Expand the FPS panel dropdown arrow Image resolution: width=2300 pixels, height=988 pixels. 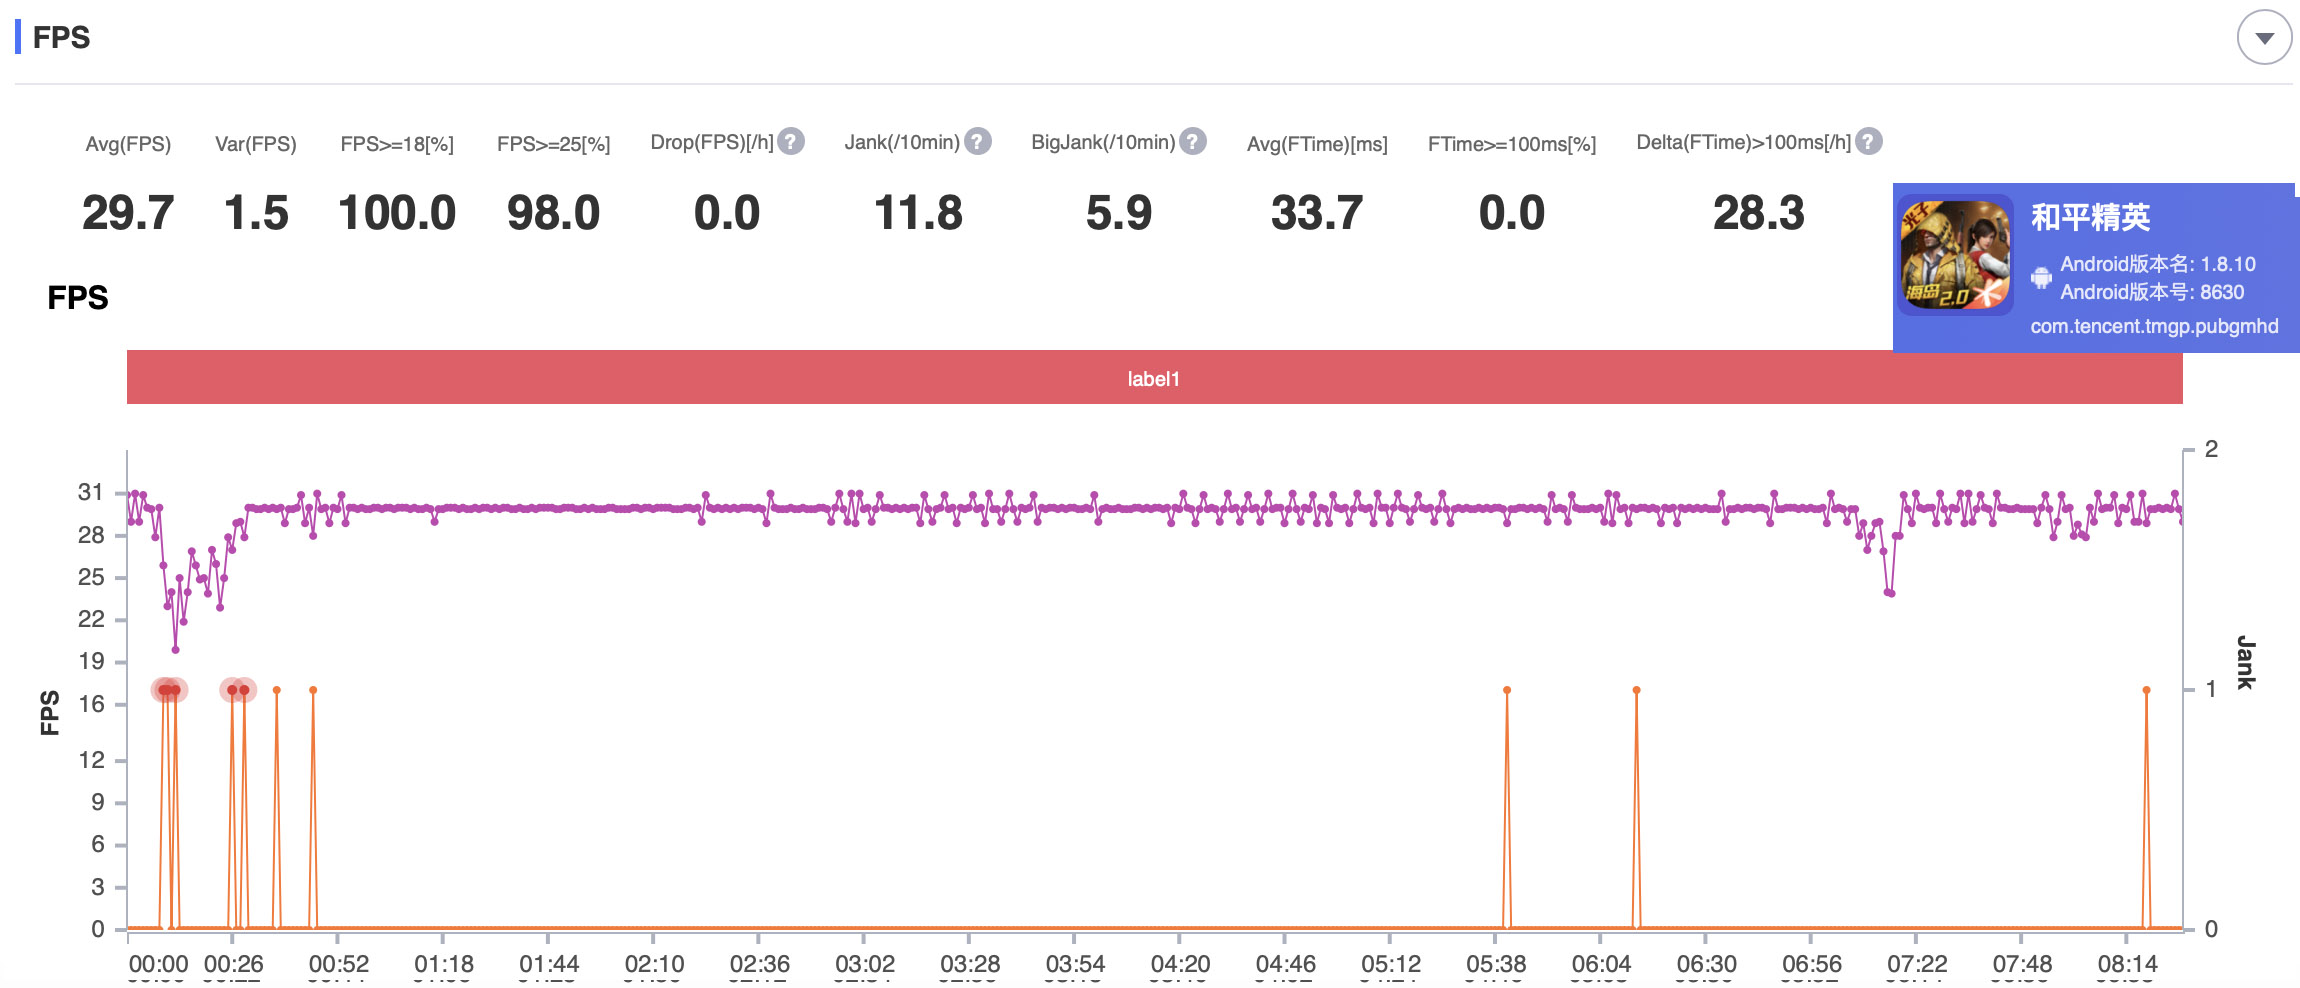(2264, 38)
